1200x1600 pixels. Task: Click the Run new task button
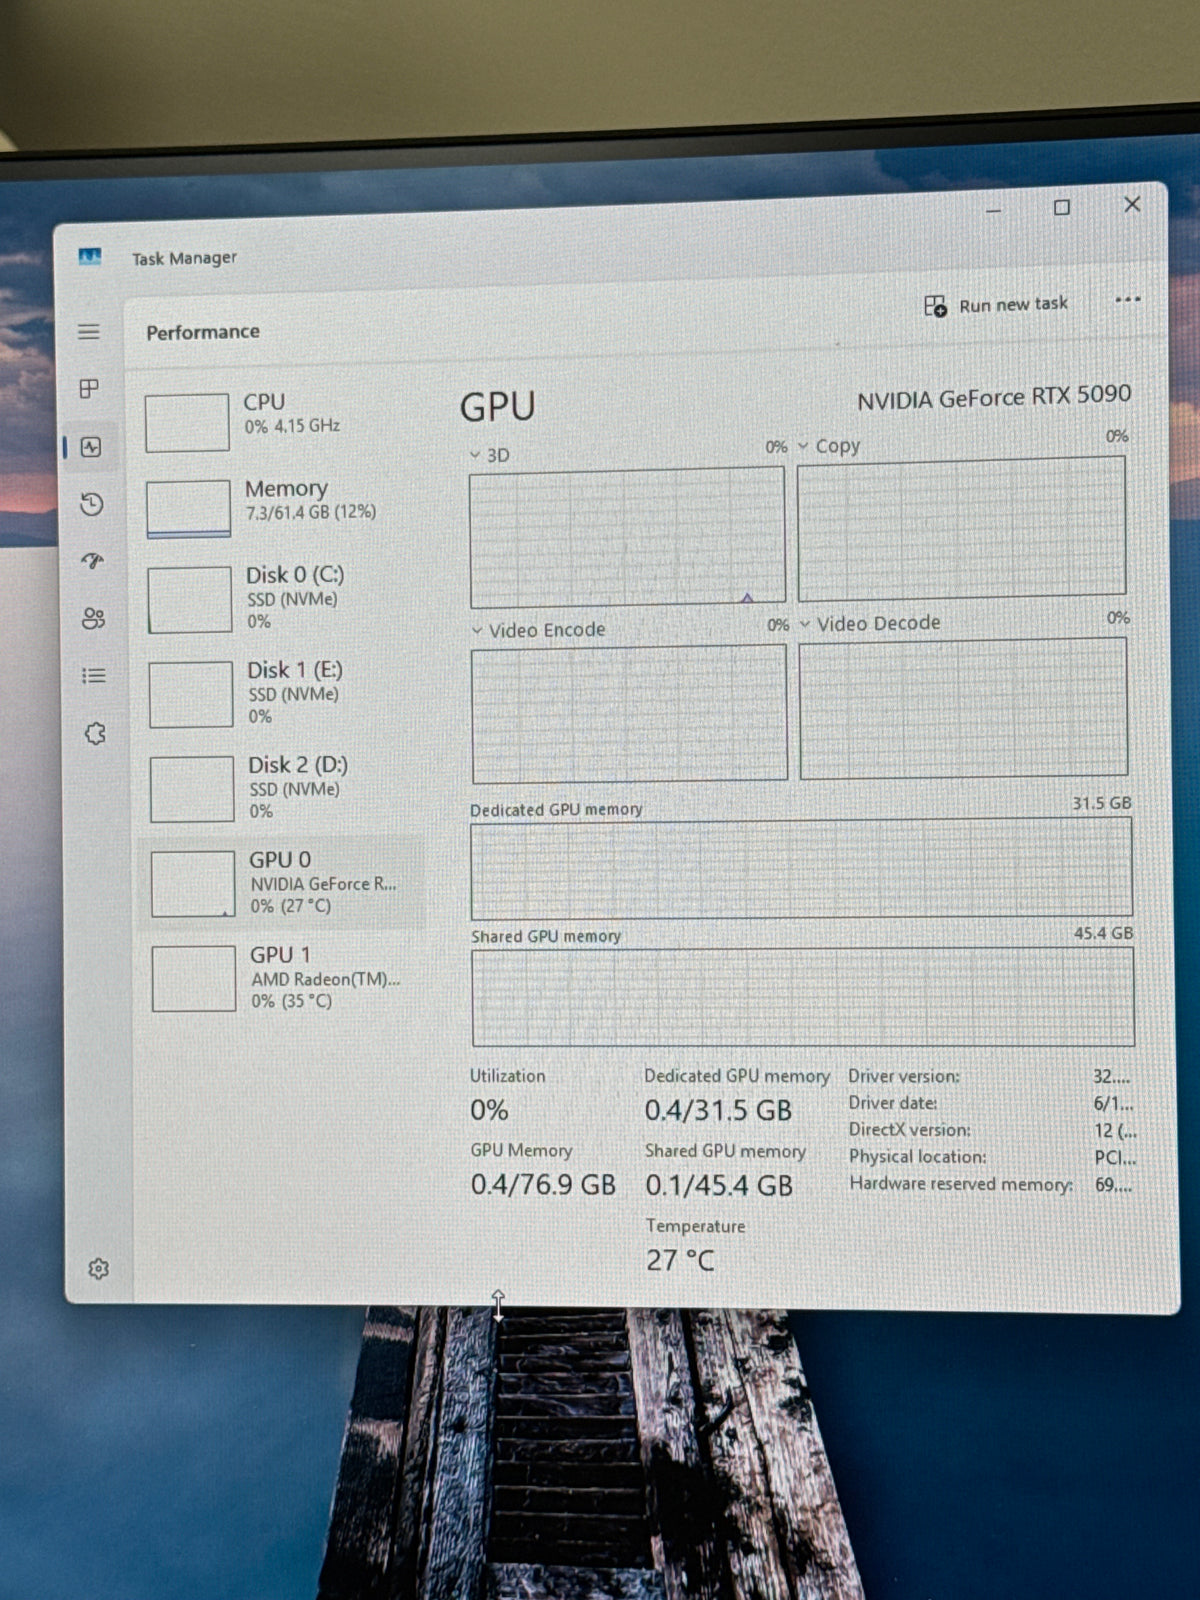(x=996, y=304)
